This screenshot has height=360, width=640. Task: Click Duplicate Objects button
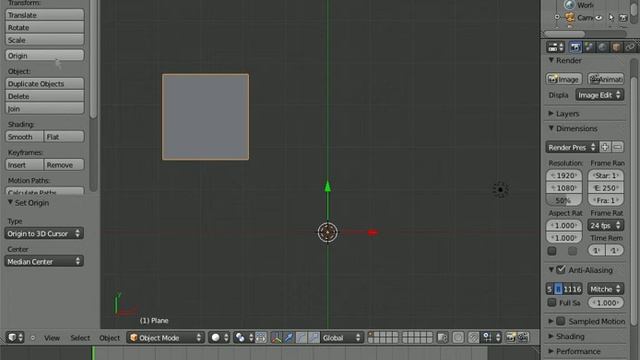pyautogui.click(x=44, y=84)
